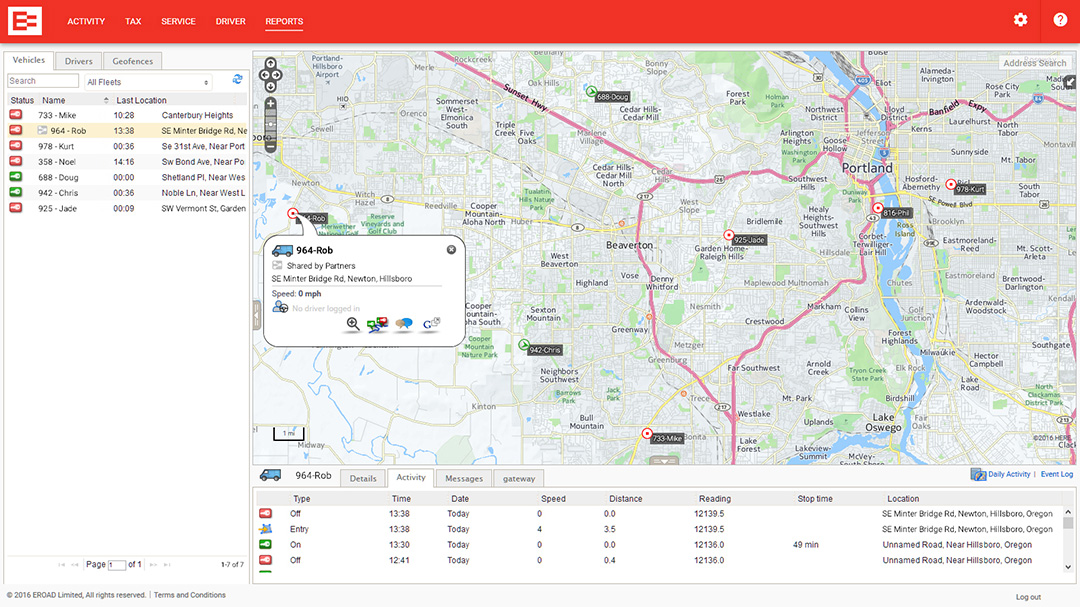Sort vehicles by the Name column
1080x607 pixels.
click(x=54, y=101)
